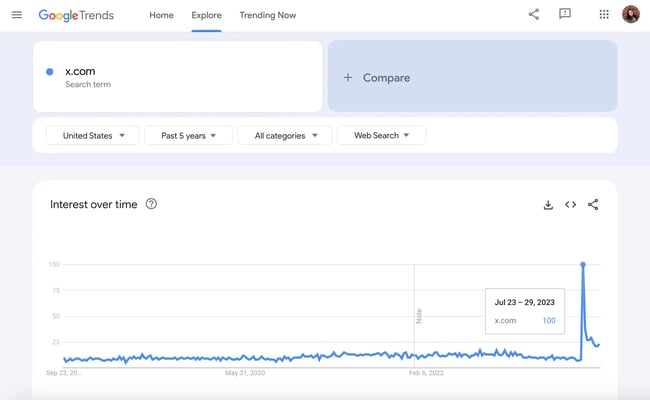
Task: Open the Past 5 years dropdown
Action: click(188, 136)
